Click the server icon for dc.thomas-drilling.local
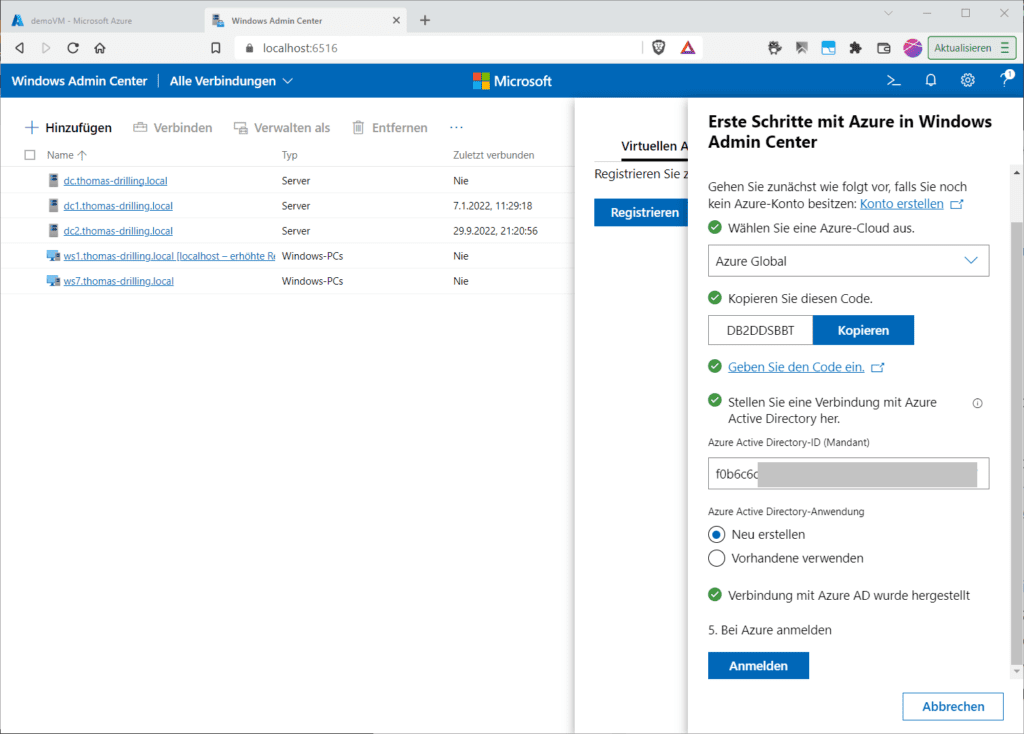 pos(54,180)
